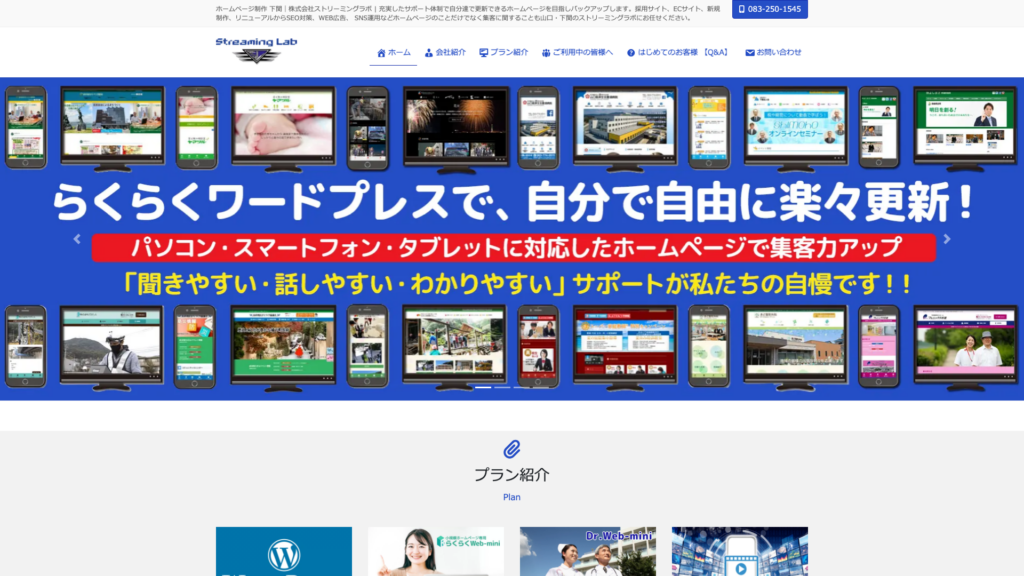Open the らくらくWeb-mini plan card
This screenshot has height=576, width=1024.
point(436,551)
